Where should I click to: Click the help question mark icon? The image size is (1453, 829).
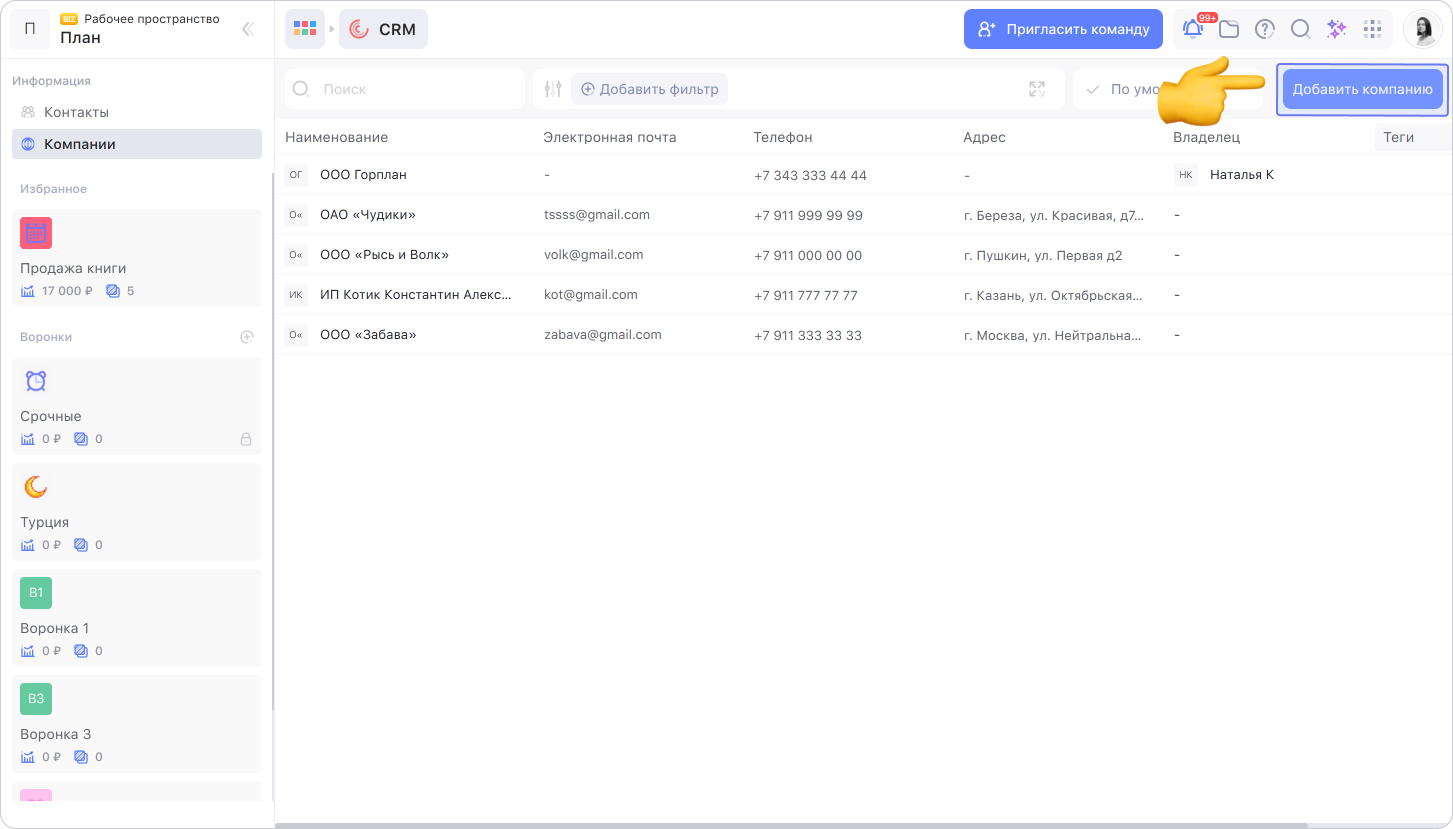(1265, 29)
